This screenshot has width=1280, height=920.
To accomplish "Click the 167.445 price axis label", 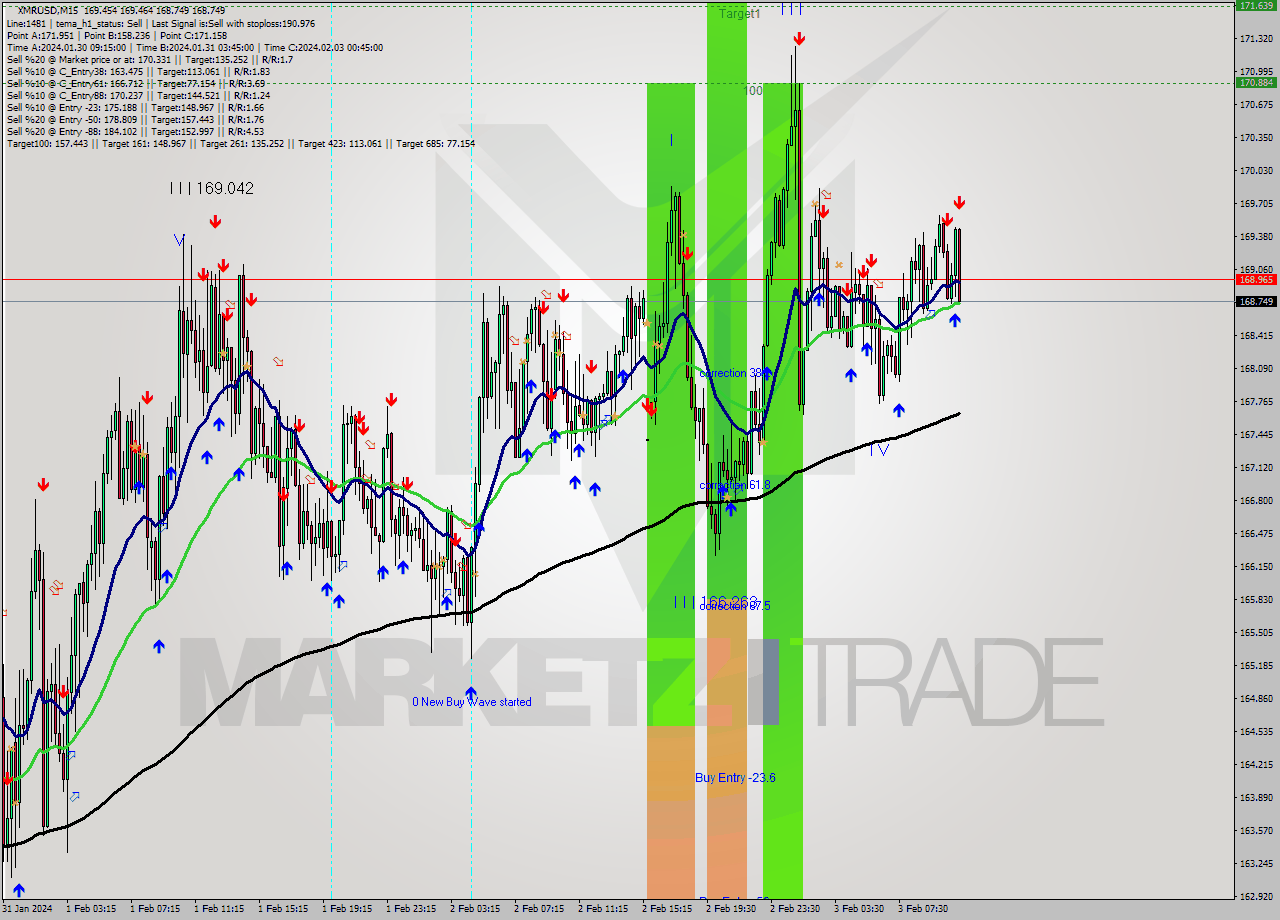I will click(x=1256, y=435).
